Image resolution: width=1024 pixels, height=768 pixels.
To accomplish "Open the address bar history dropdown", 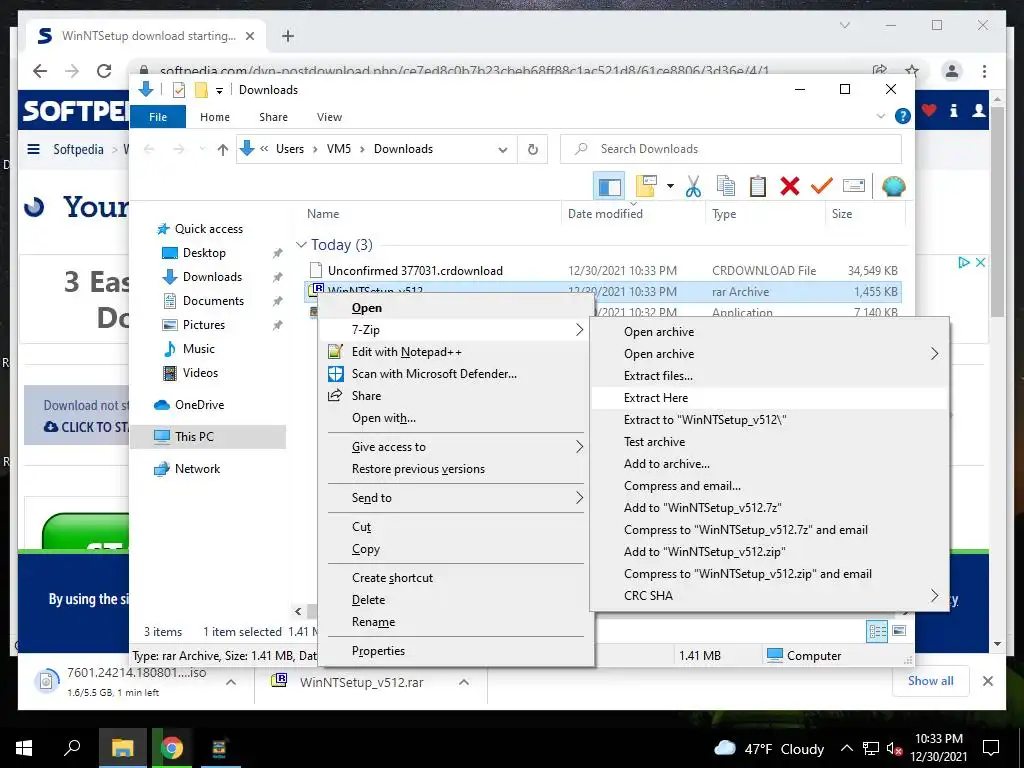I will (503, 150).
